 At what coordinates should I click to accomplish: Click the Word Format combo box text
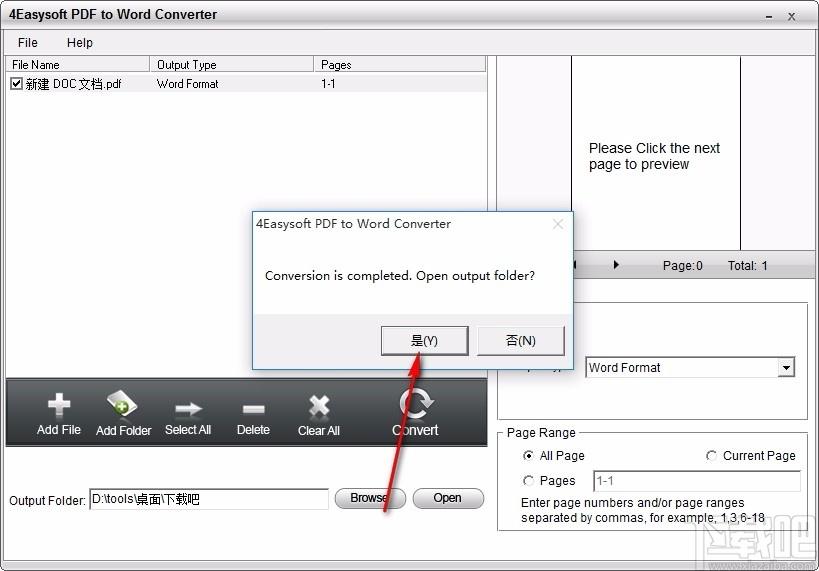coord(625,367)
